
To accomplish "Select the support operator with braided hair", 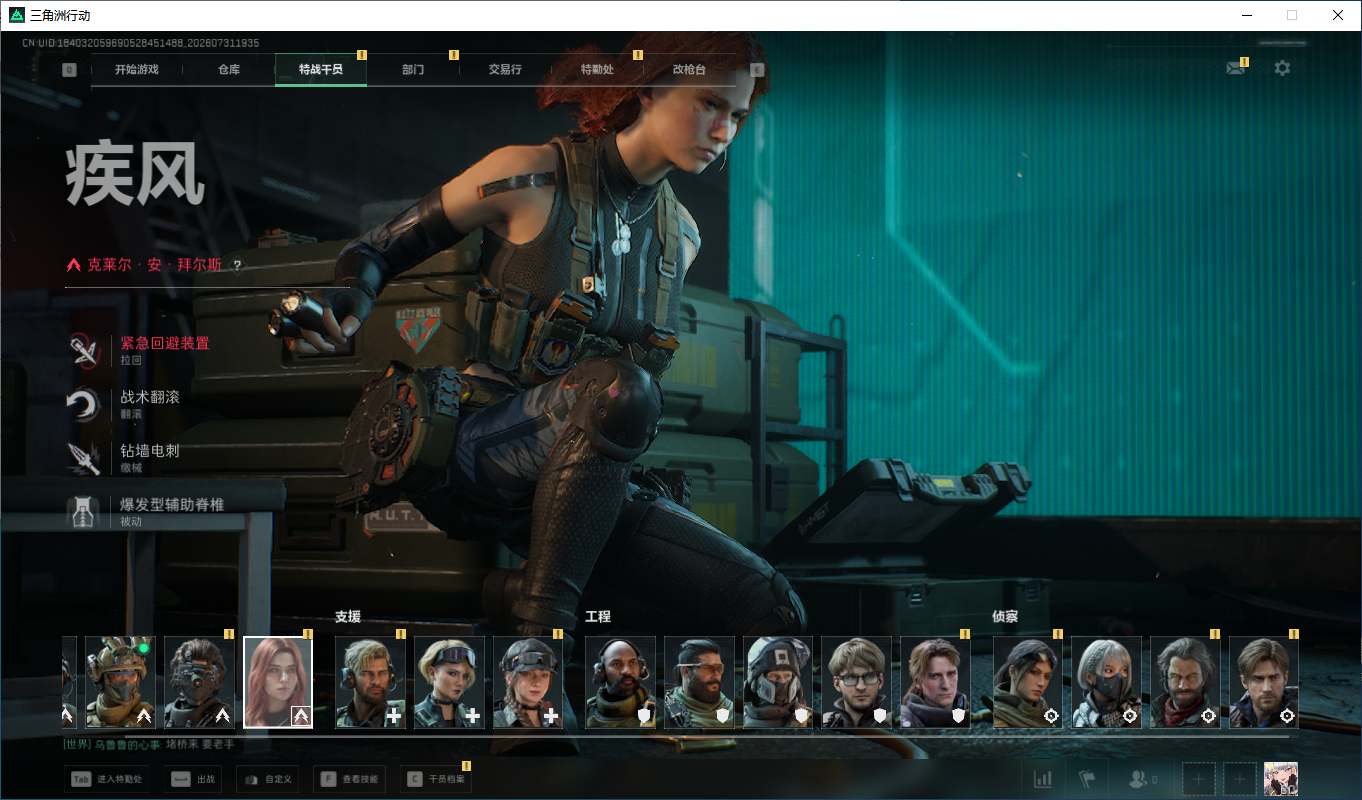I will point(528,682).
